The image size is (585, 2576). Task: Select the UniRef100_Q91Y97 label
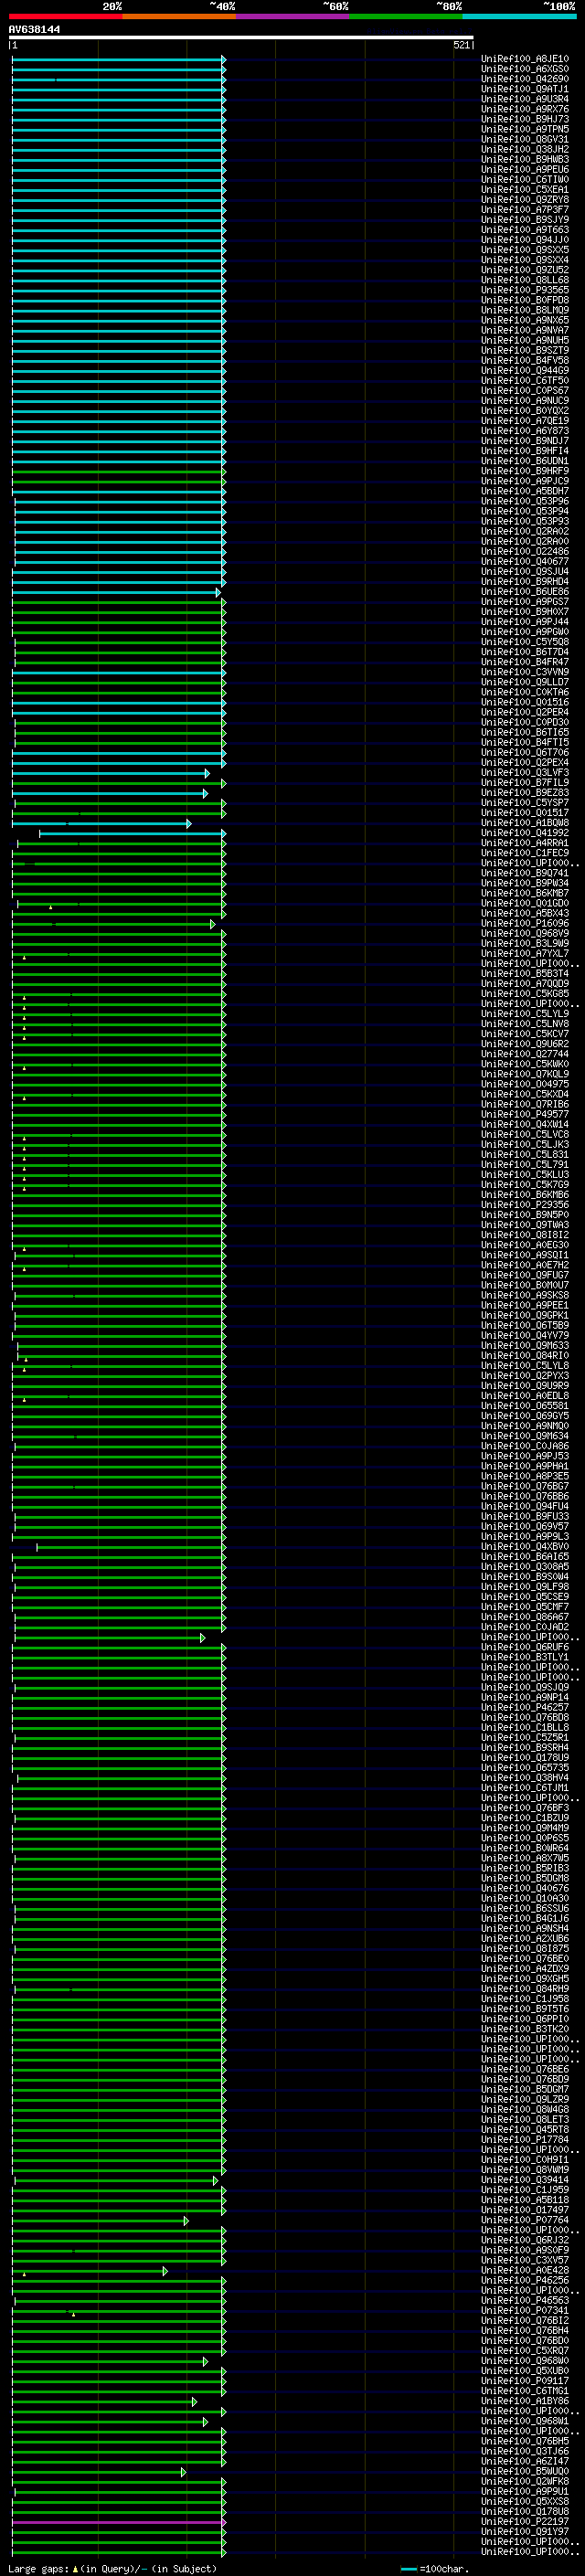(x=524, y=2532)
